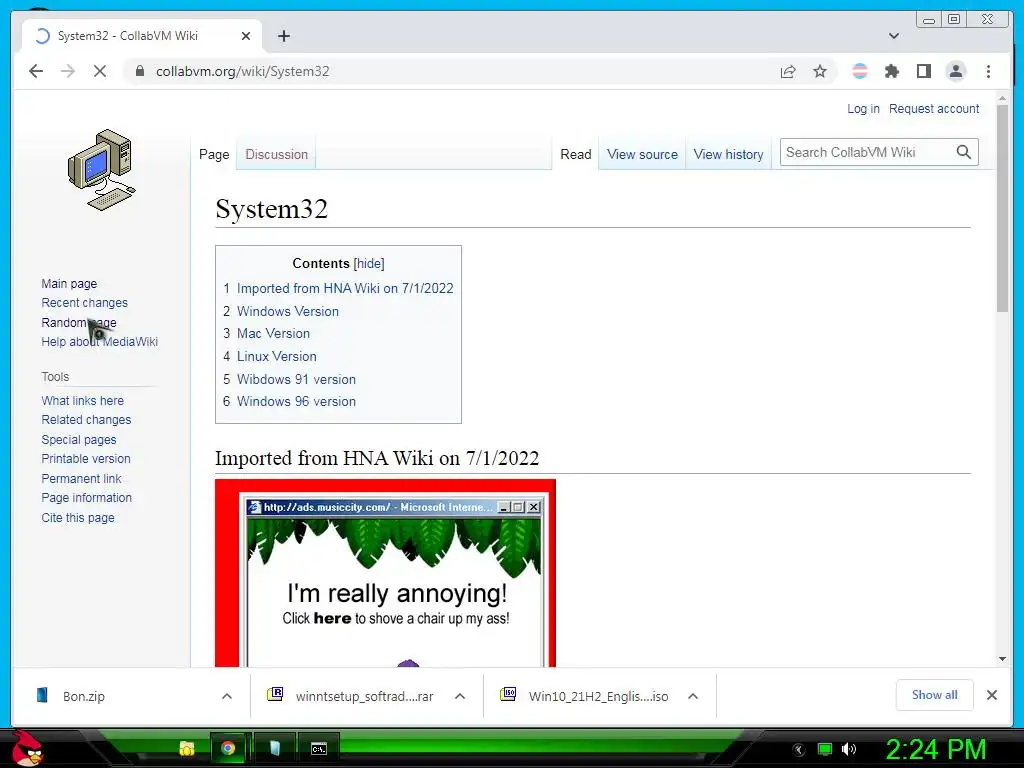Expand options chevron for Bon.zip download

227,696
